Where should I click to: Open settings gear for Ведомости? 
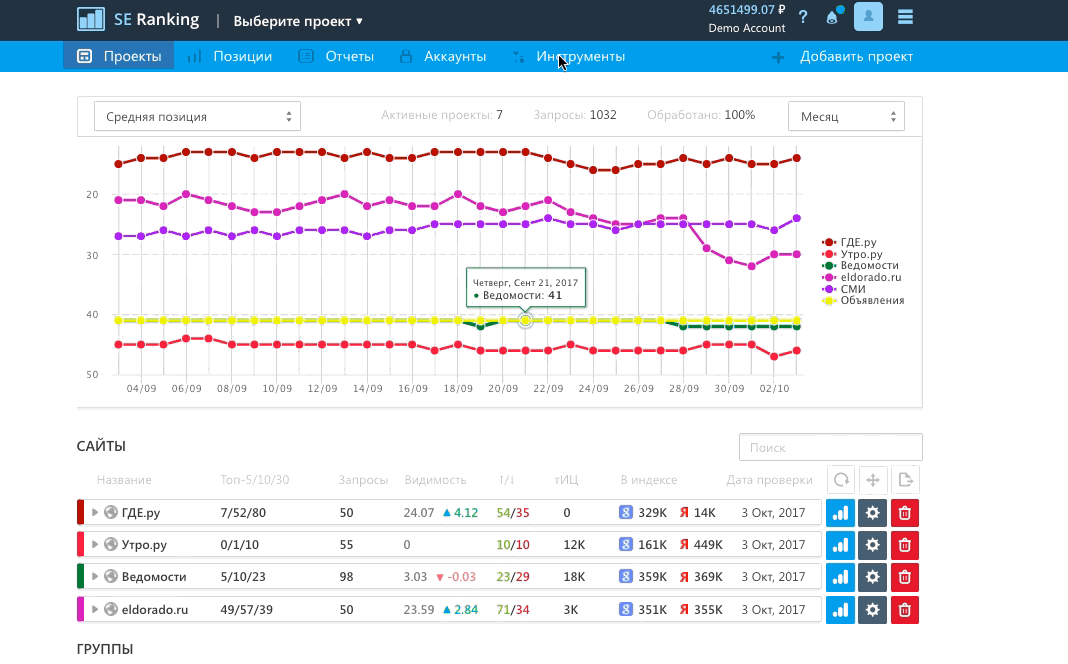(873, 577)
